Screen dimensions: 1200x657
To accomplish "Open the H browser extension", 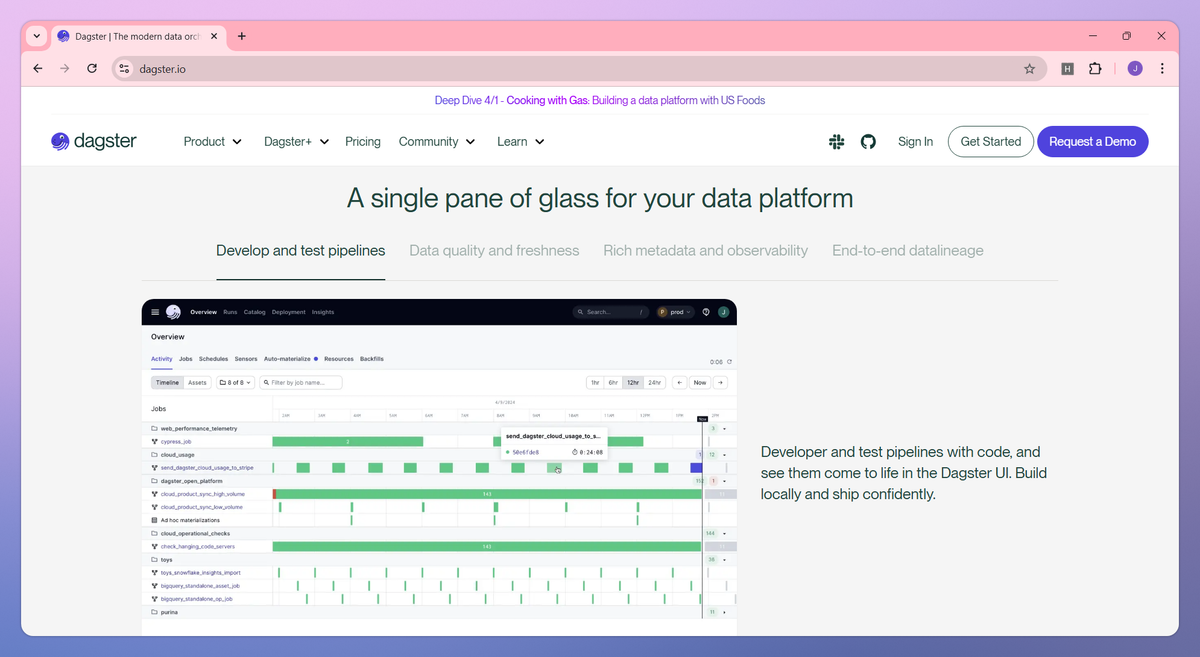I will 1068,69.
